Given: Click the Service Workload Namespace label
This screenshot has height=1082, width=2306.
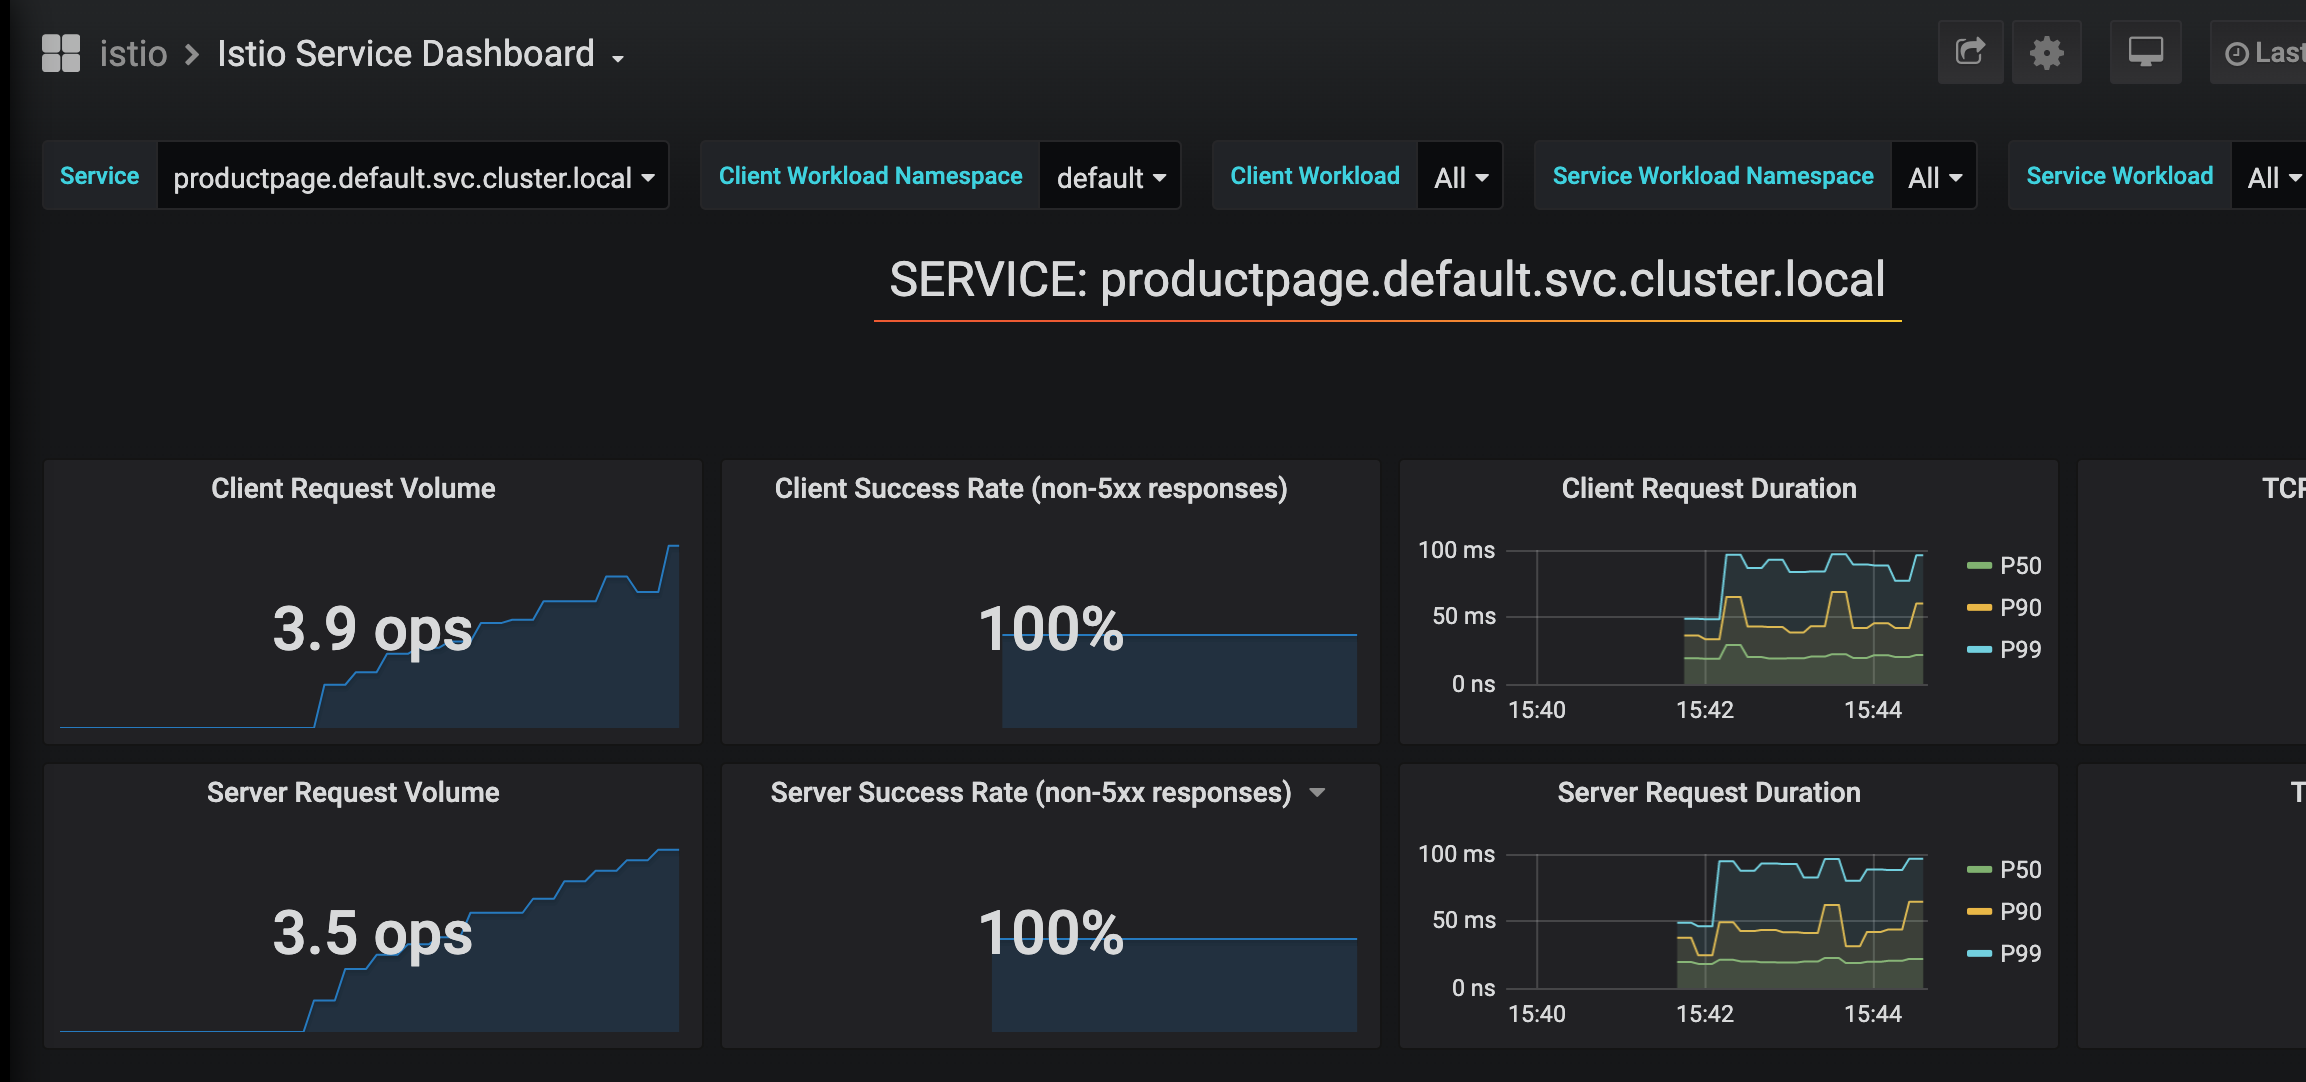Looking at the screenshot, I should (1713, 176).
